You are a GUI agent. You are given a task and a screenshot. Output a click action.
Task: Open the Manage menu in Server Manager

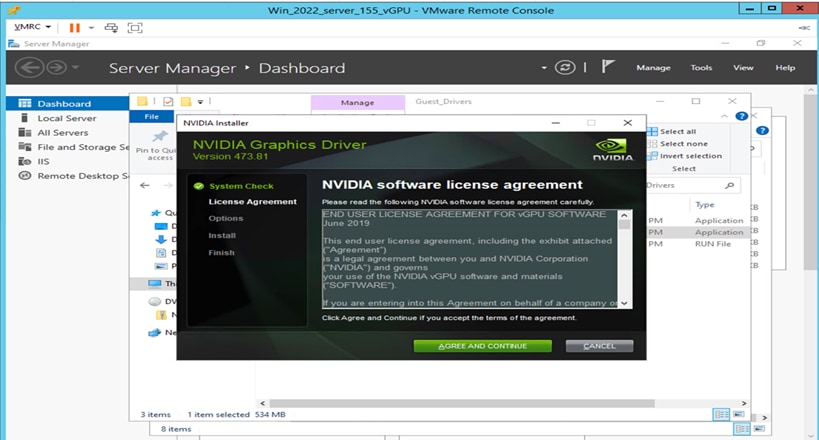pyautogui.click(x=653, y=68)
